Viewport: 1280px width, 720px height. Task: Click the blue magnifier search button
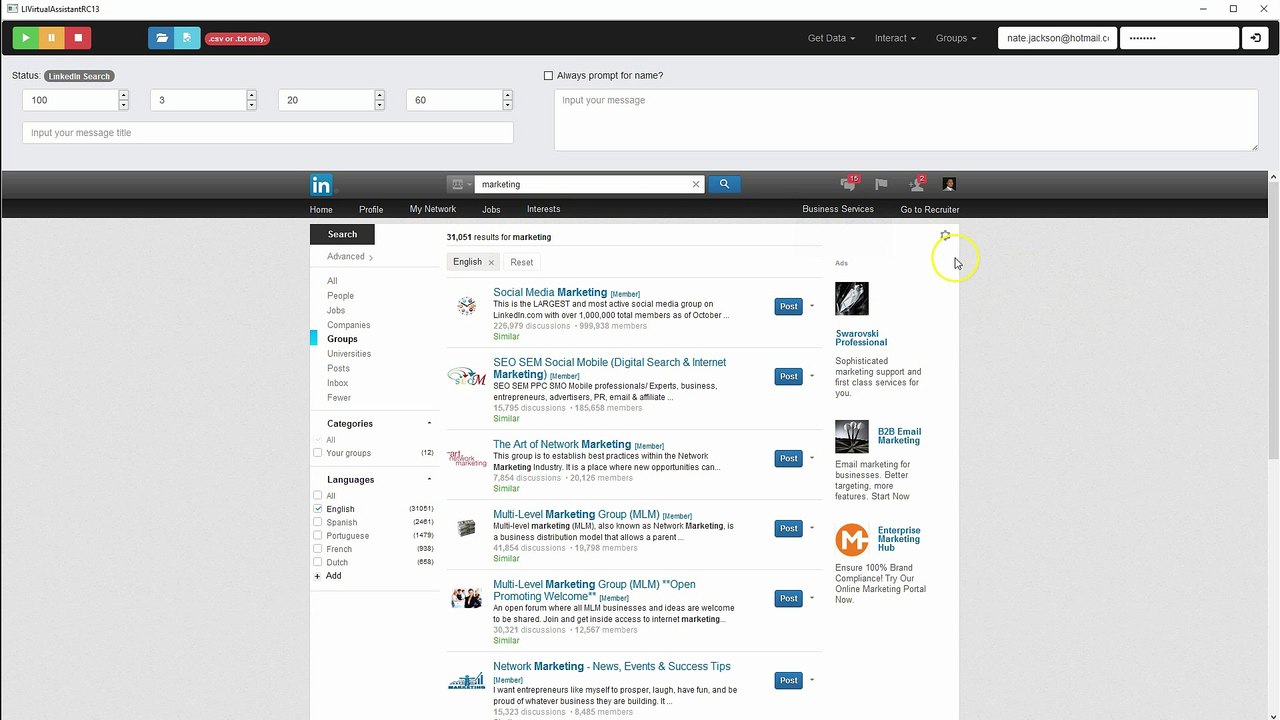click(x=724, y=184)
